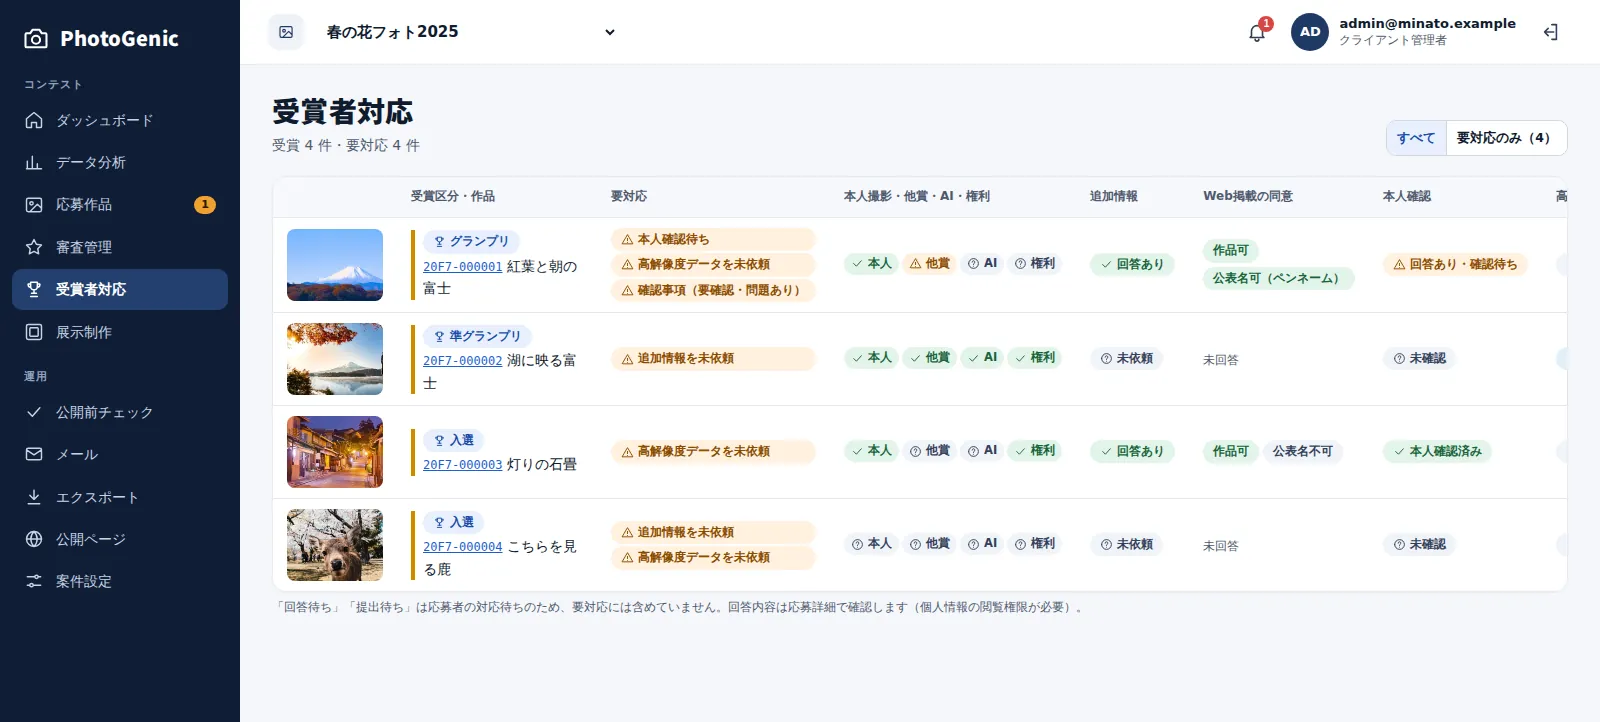Click the 公開前チェック checkmark icon

point(34,412)
